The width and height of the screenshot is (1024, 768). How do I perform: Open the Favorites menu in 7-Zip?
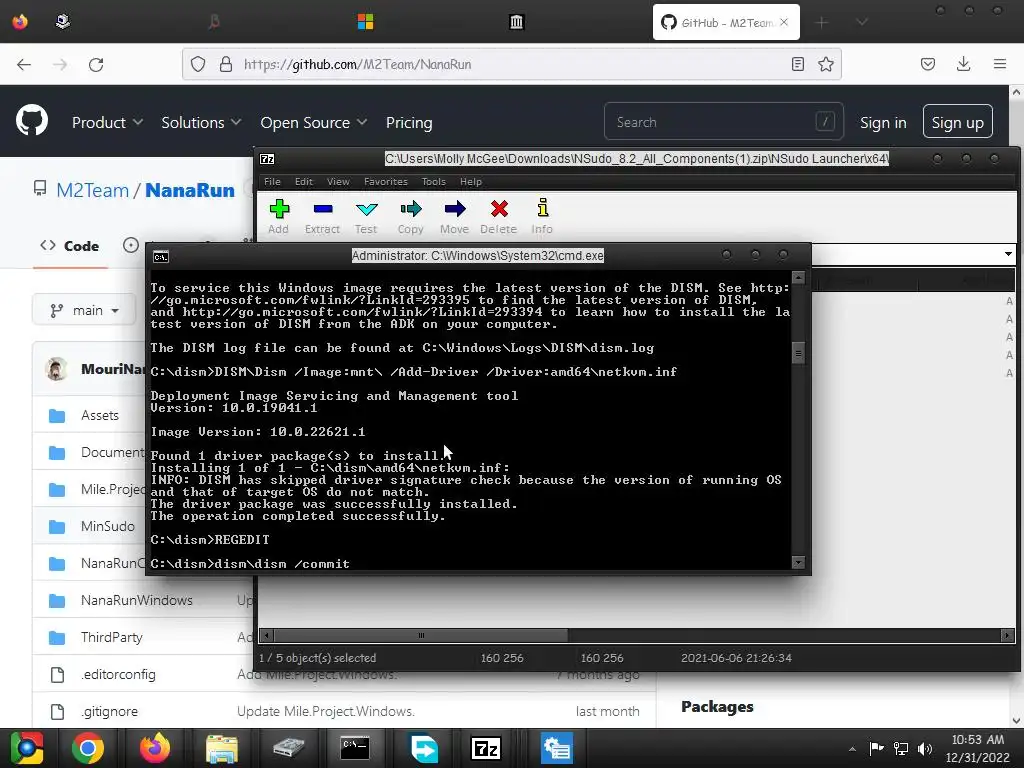386,182
